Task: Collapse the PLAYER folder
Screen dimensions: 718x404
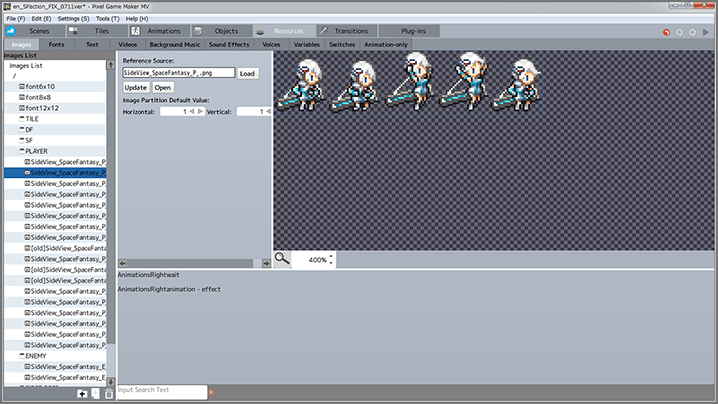Action: [x=21, y=151]
